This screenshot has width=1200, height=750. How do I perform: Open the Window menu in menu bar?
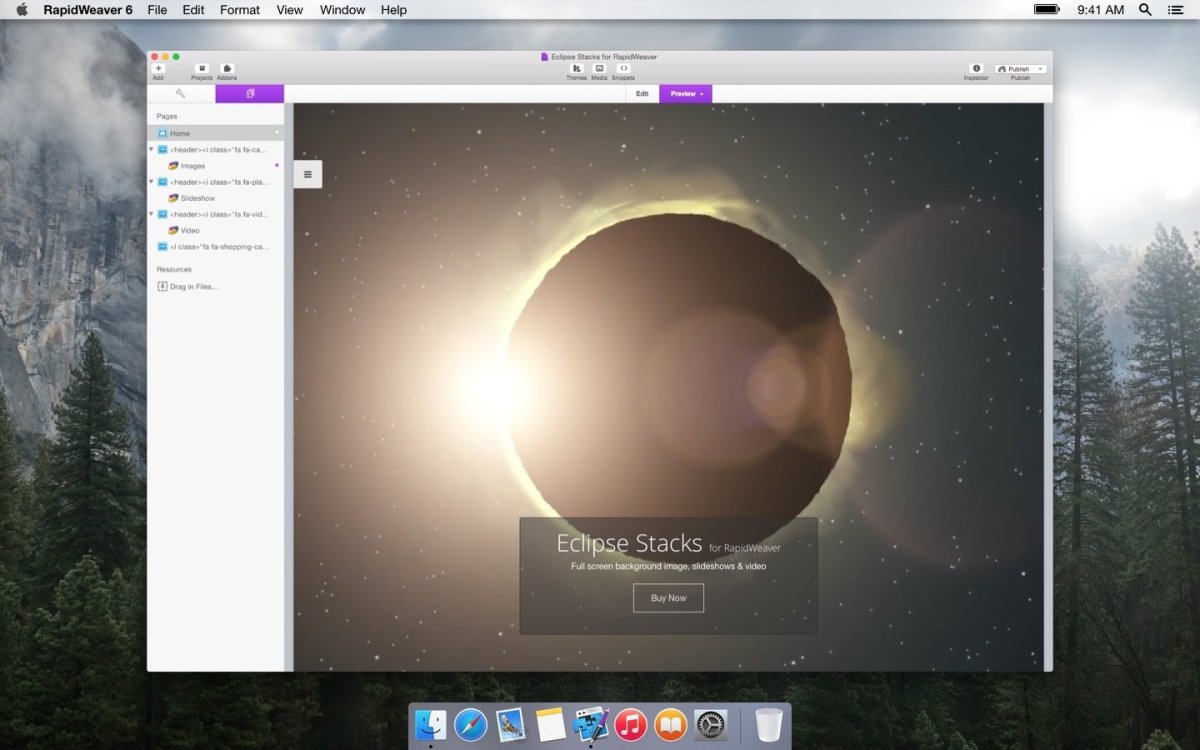pyautogui.click(x=342, y=10)
